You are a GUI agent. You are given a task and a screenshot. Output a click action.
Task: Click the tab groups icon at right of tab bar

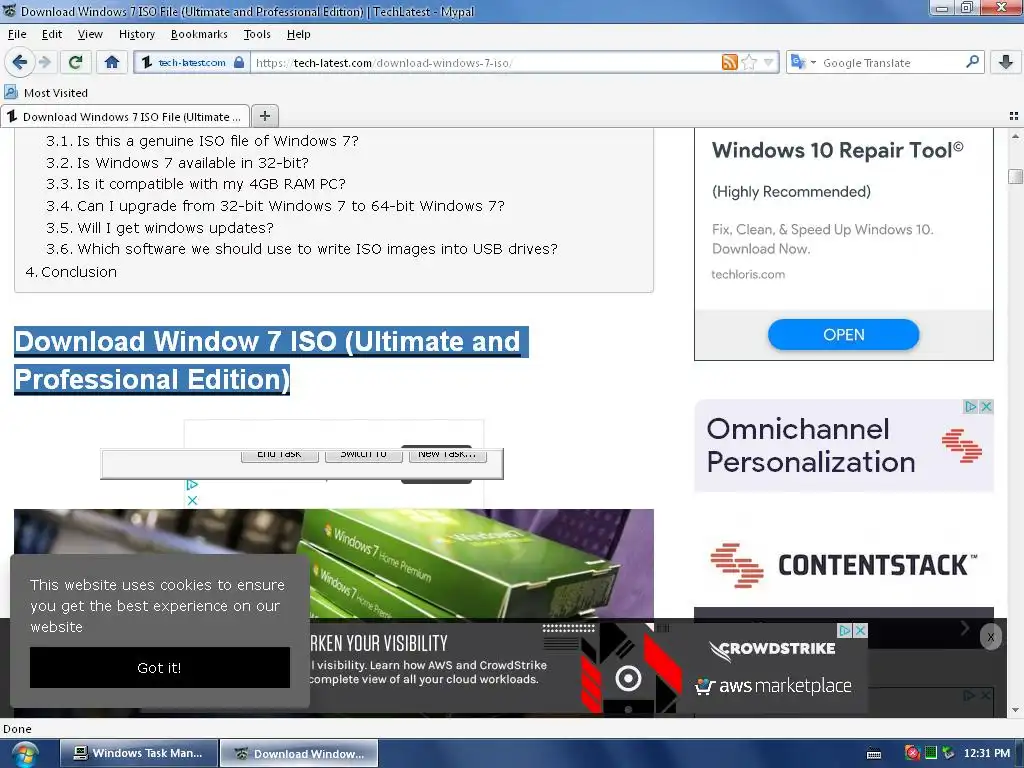pos(1014,116)
